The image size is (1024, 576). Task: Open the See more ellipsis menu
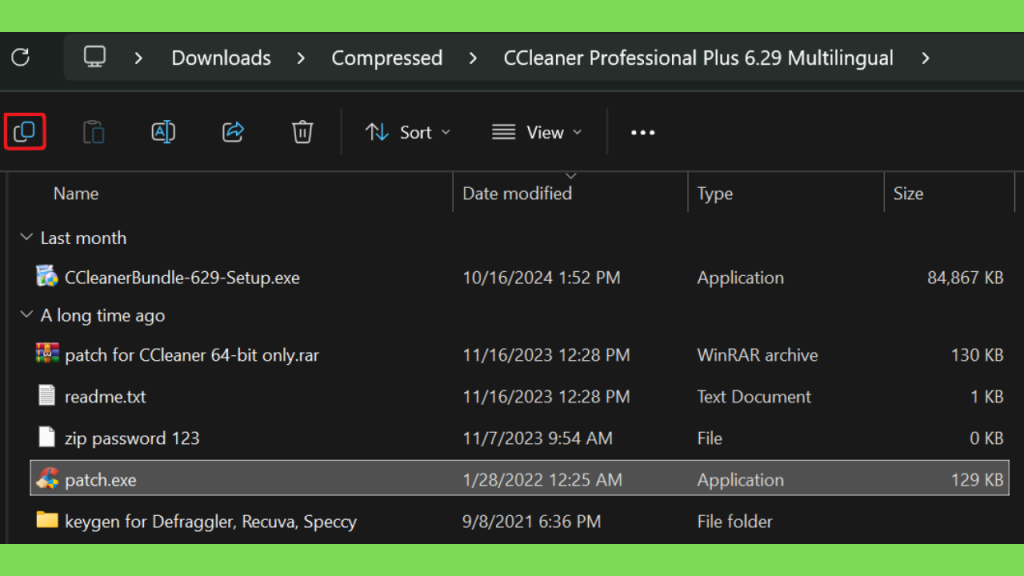(643, 133)
